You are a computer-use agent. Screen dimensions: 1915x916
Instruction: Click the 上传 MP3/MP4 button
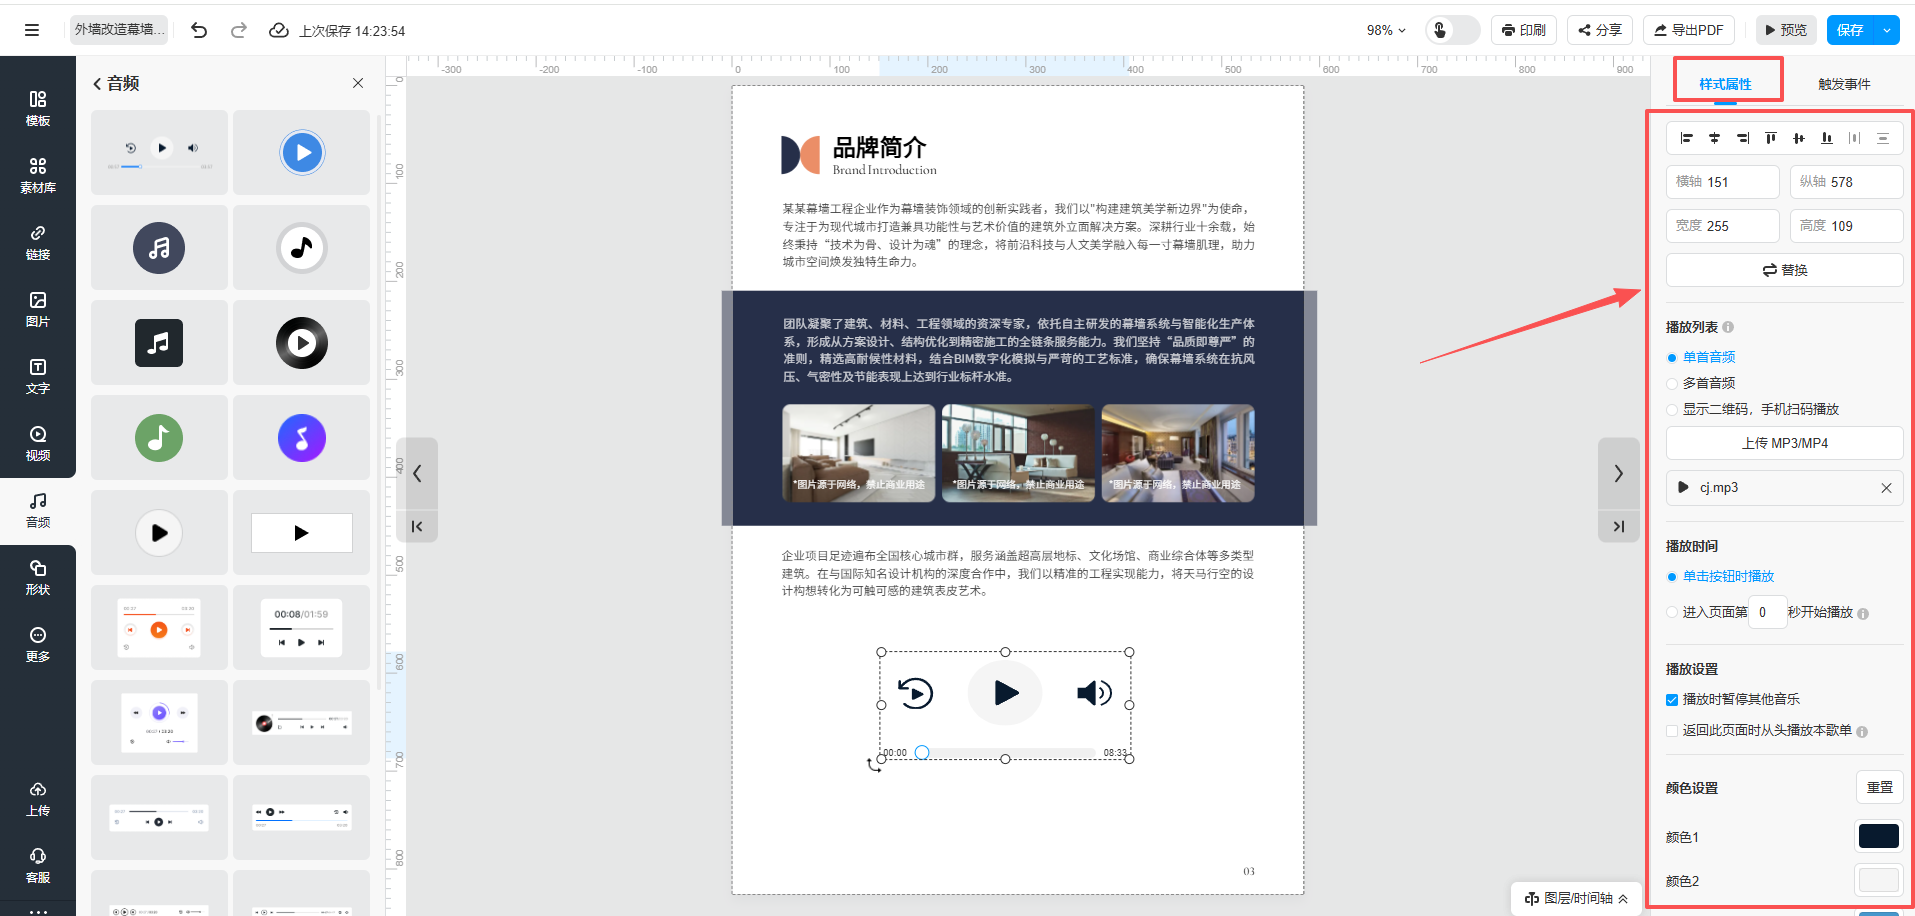pos(1784,443)
